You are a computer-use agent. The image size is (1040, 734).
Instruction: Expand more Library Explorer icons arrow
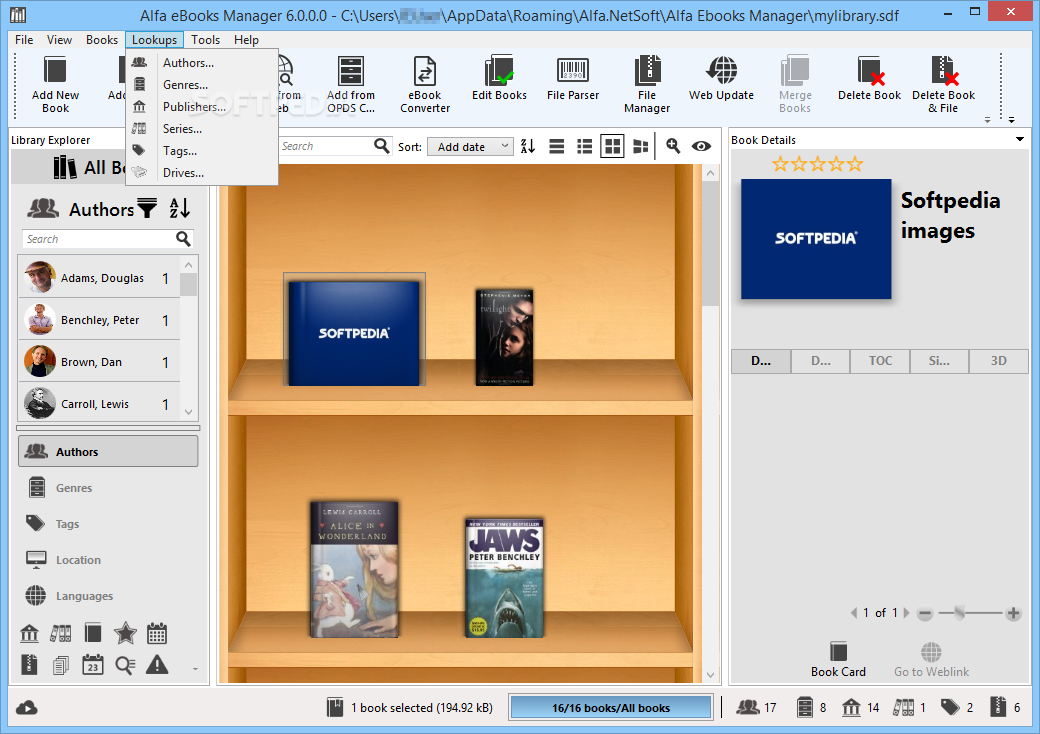coord(195,669)
